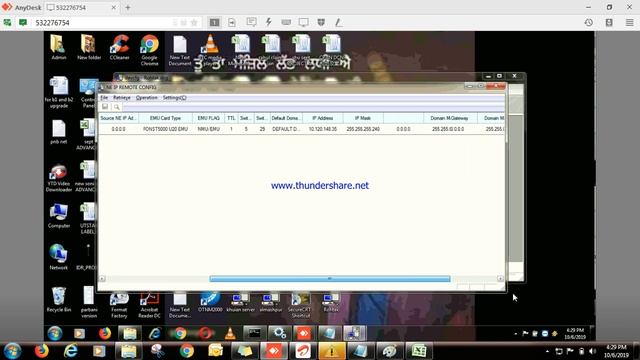The width and height of the screenshot is (640, 360).
Task: Click the EMU Card Type column header
Action: tap(165, 118)
